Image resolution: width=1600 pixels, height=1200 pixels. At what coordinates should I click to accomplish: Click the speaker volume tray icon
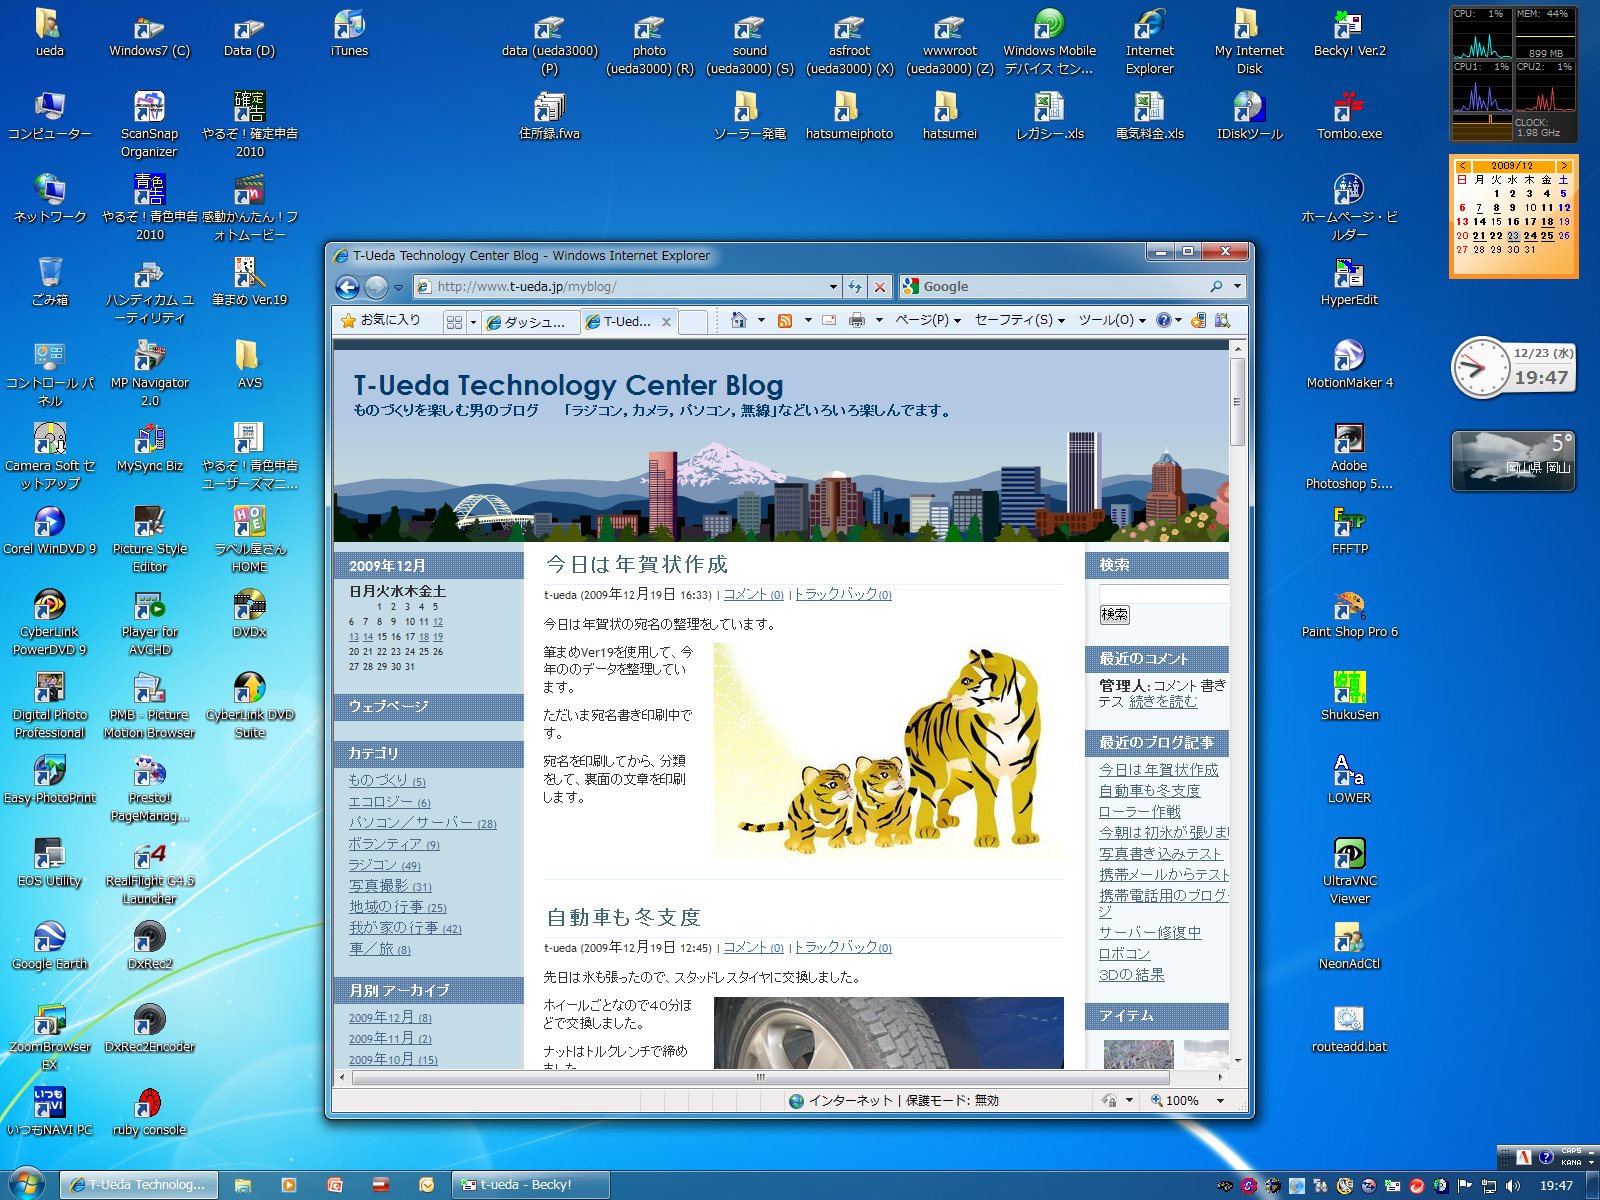[x=1512, y=1186]
